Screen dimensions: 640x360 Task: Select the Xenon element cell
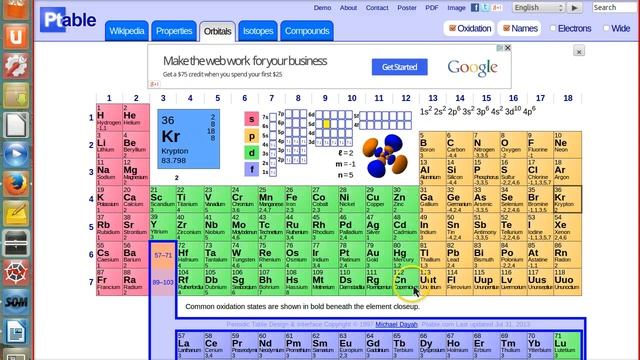click(x=567, y=227)
